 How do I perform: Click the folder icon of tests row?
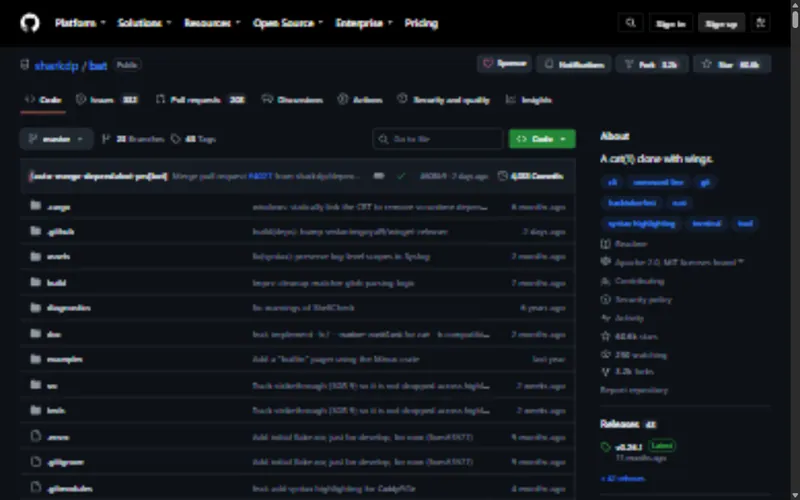35,410
